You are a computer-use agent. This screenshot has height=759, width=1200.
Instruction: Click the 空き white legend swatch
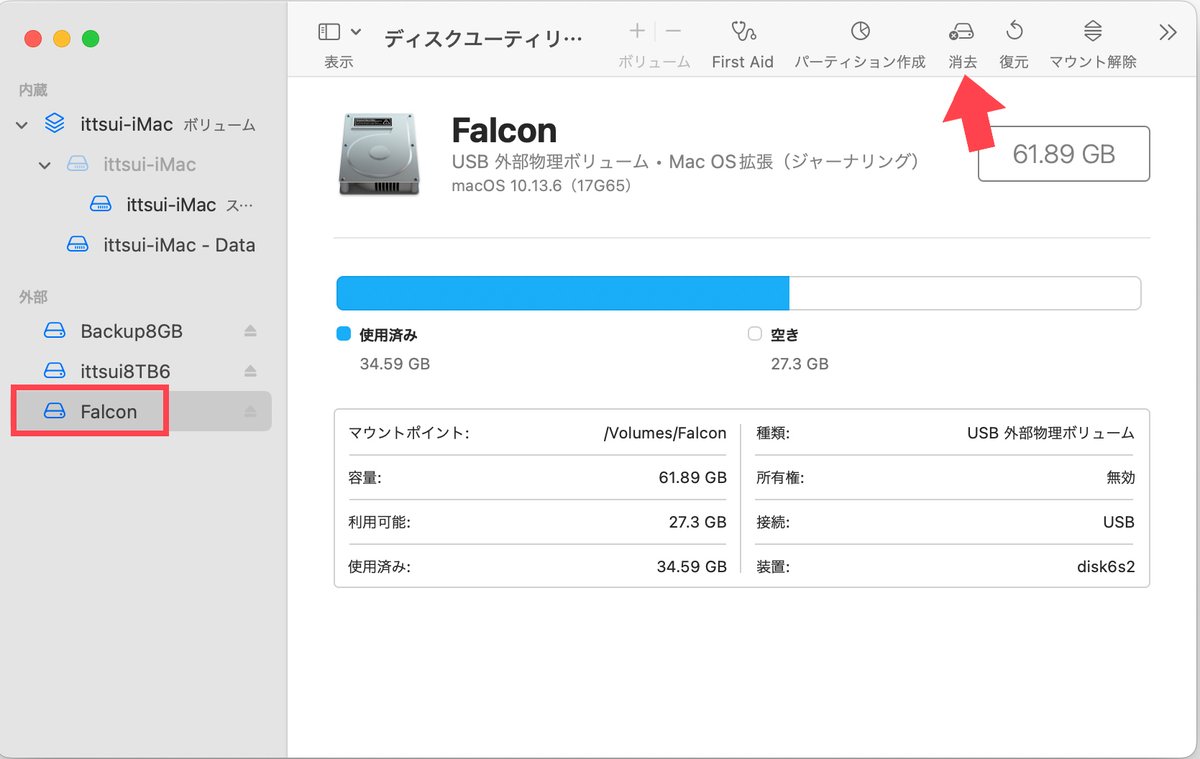(755, 335)
